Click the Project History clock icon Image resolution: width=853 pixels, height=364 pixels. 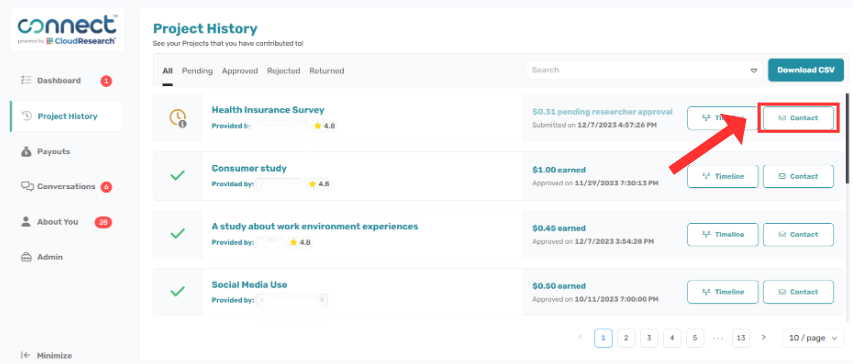[26, 116]
